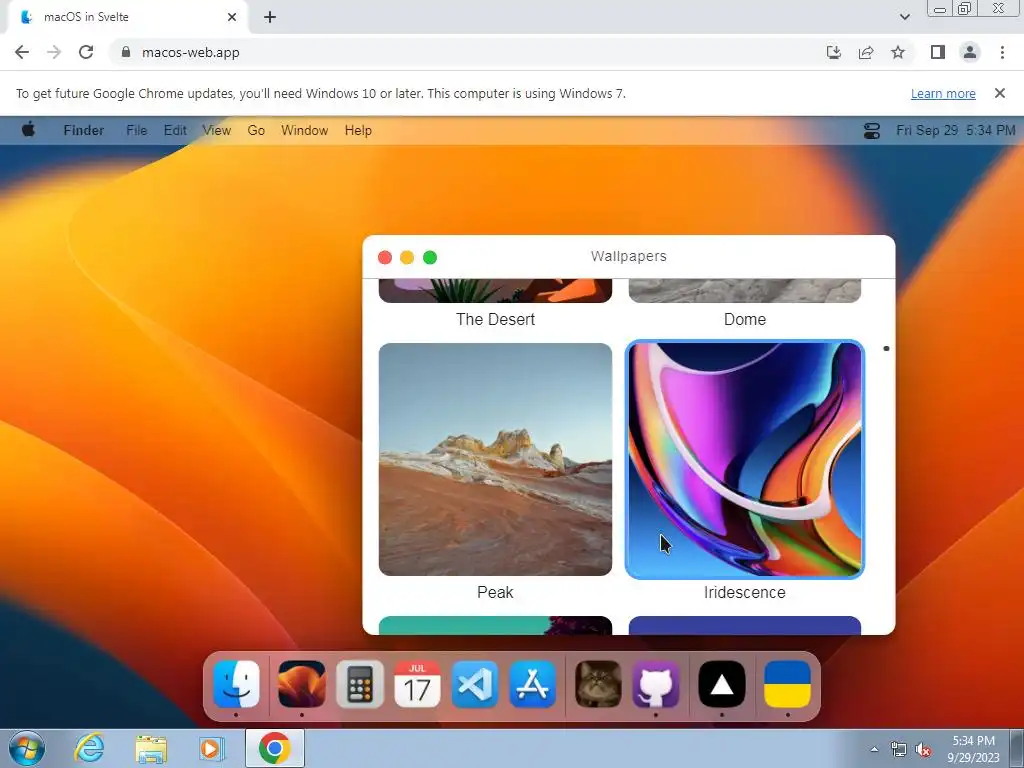Launch Calculator from the dock
Viewport: 1024px width, 768px height.
coord(360,684)
